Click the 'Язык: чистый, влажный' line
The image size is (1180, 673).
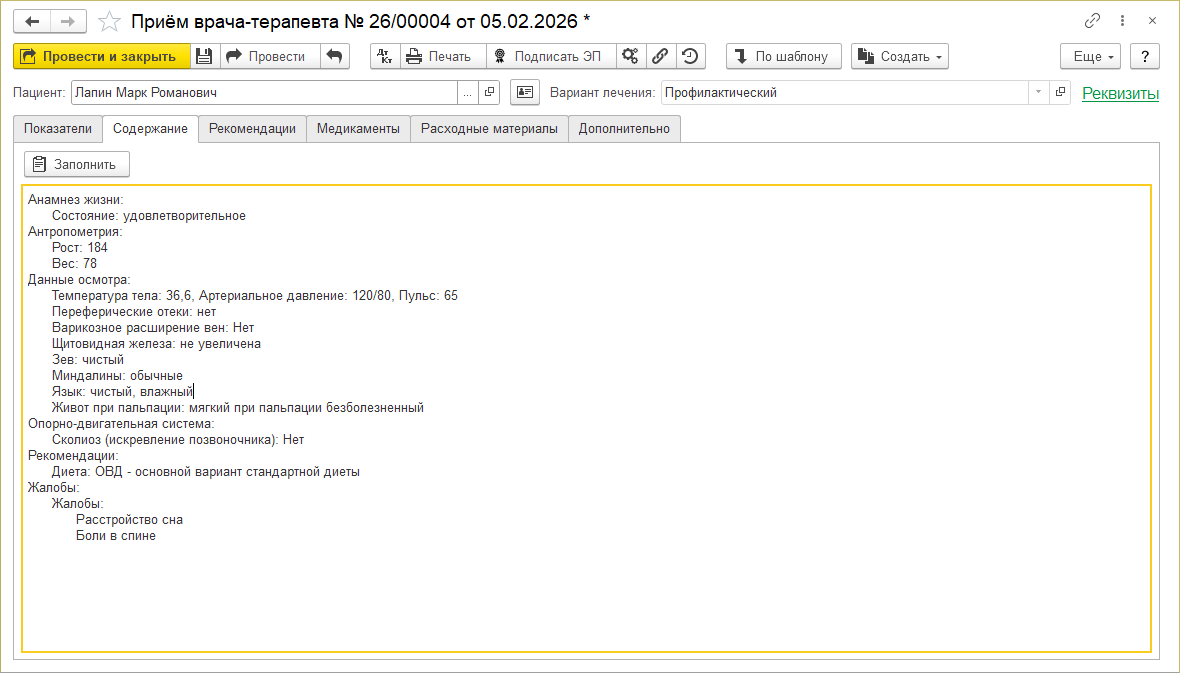click(x=123, y=391)
